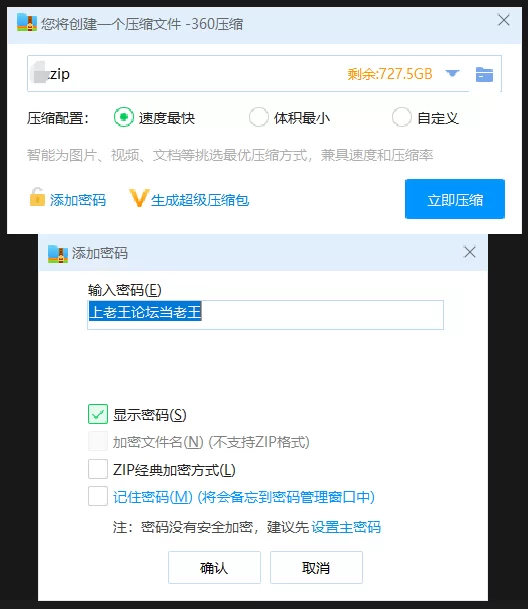Viewport: 528px width, 609px height.
Task: Expand the save path dropdown arrow
Action: [x=452, y=73]
